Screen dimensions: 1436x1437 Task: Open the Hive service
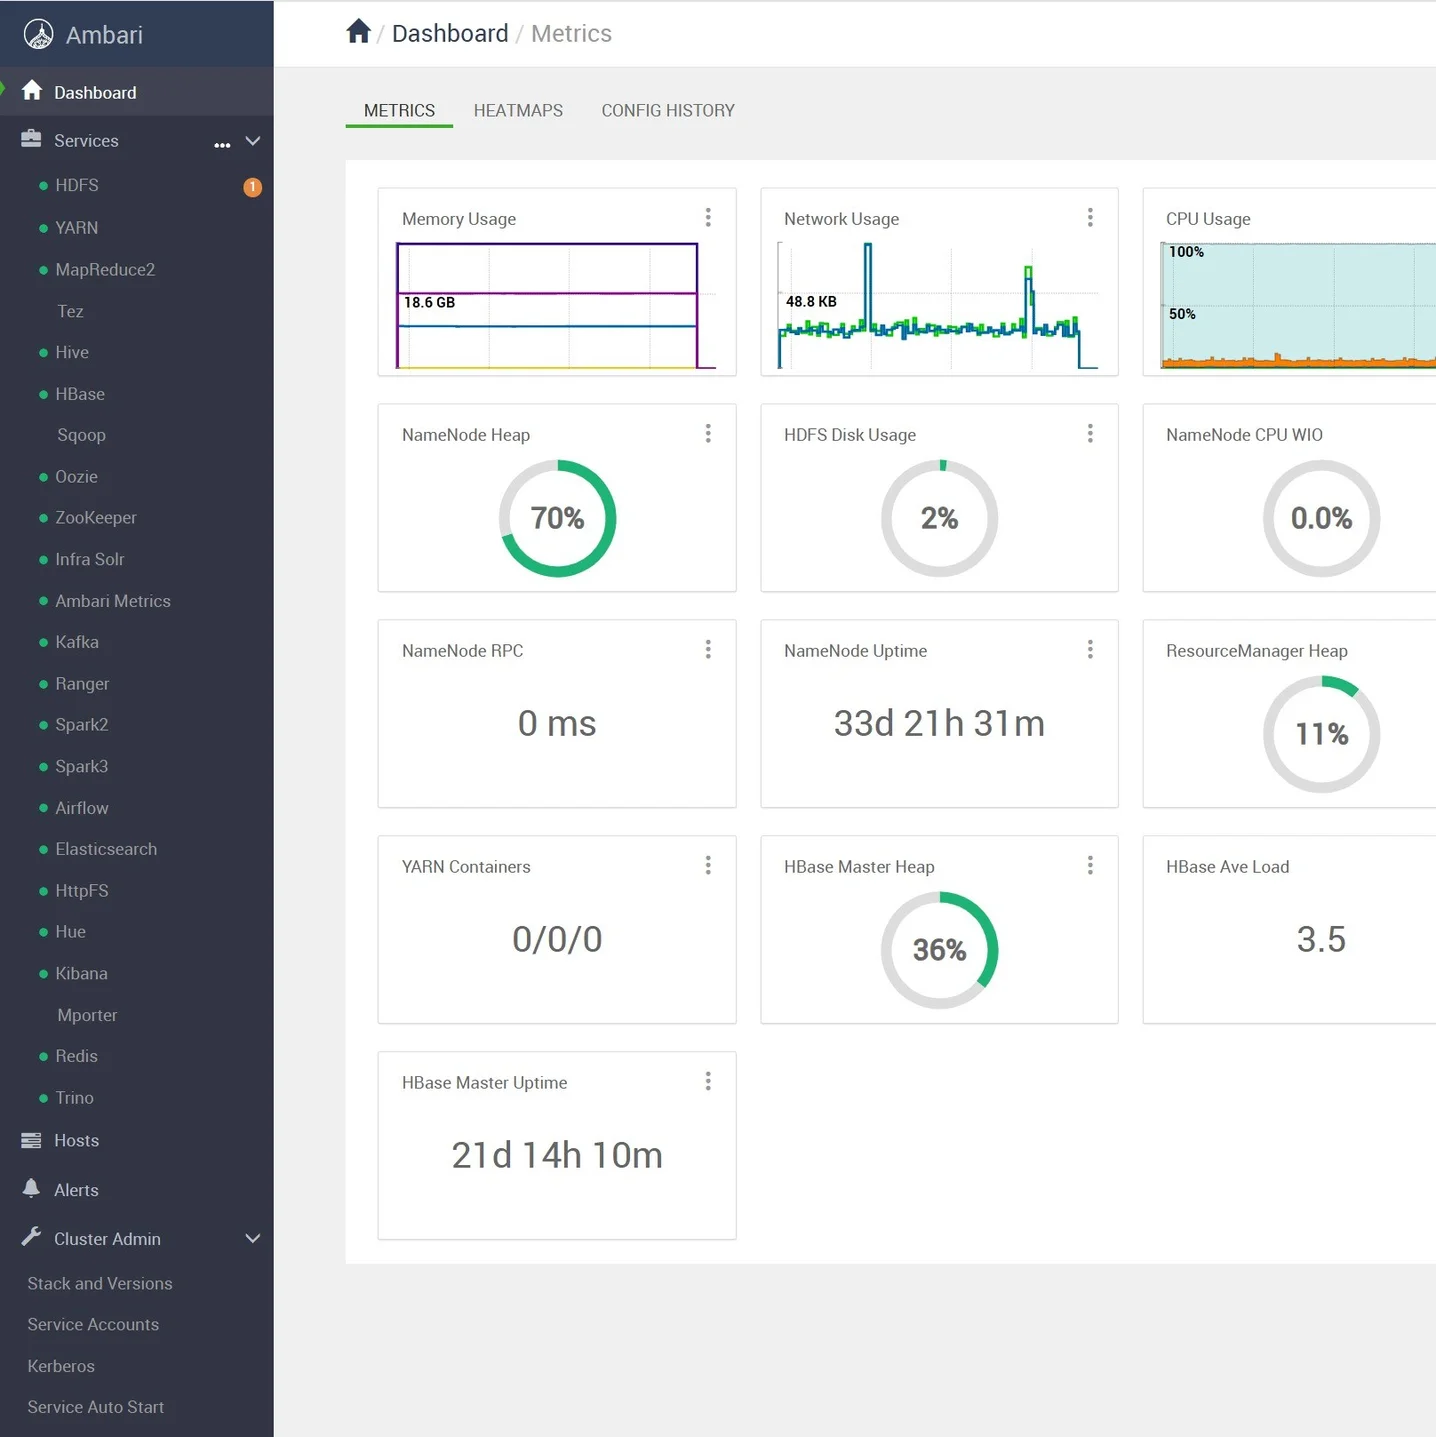(72, 352)
